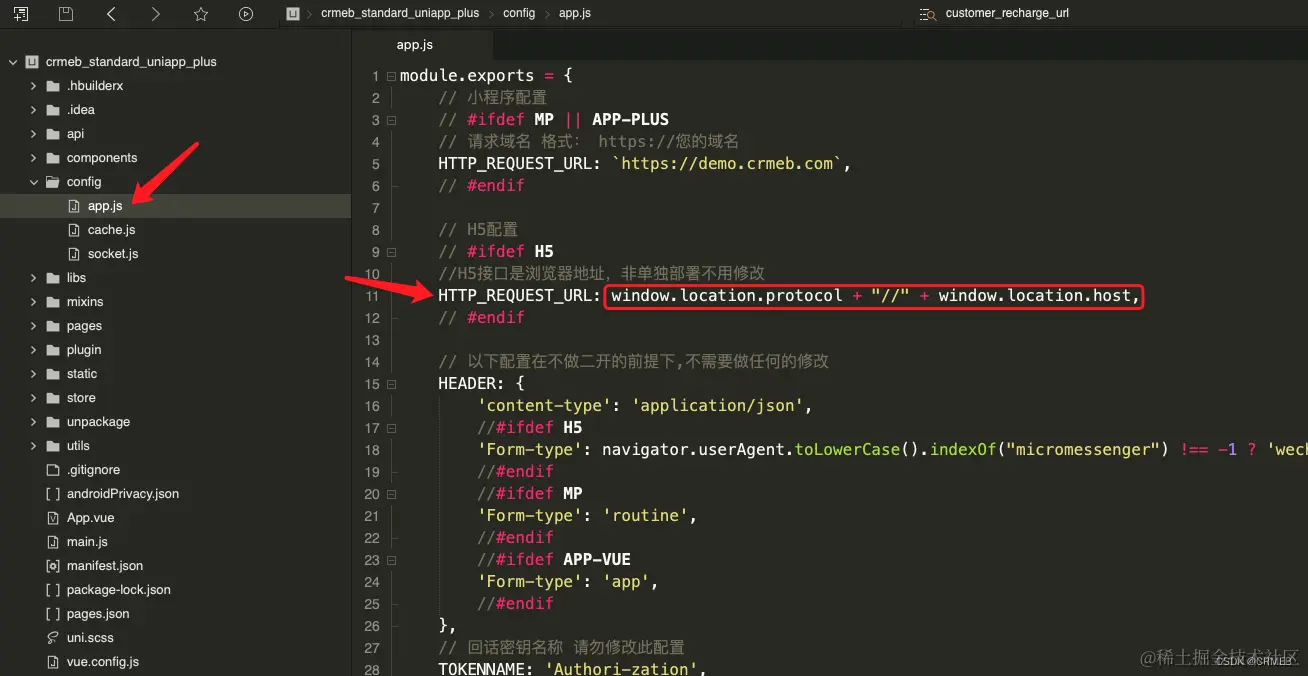The image size is (1308, 676).
Task: Click the project icon in breadcrumb
Action: tap(292, 14)
